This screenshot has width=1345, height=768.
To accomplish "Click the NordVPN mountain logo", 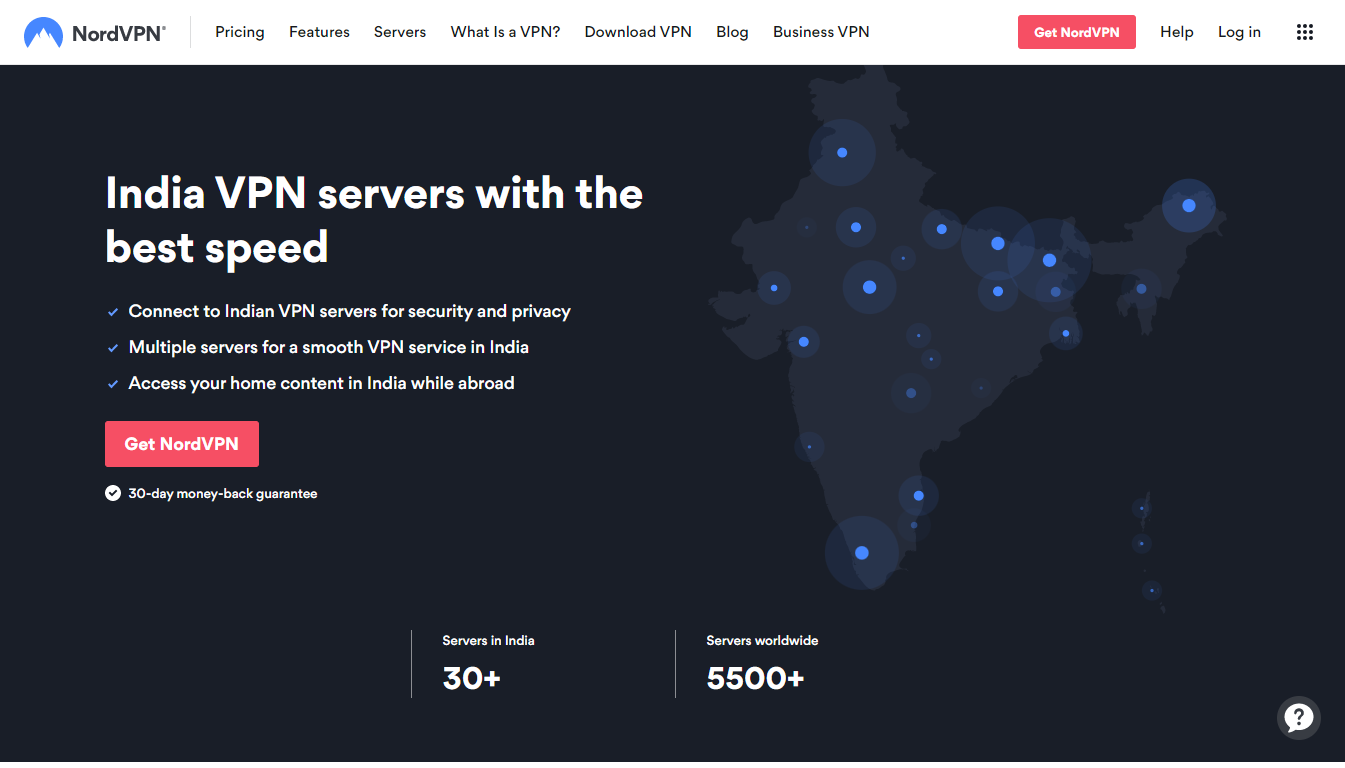I will pos(43,33).
